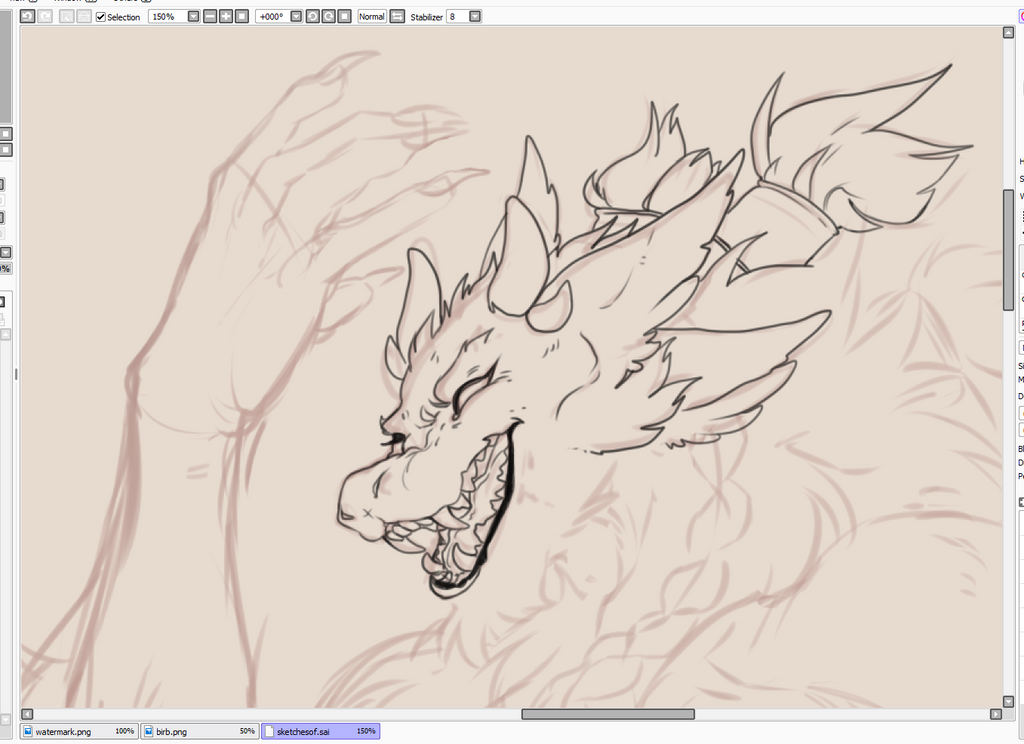Click the vertical scrollbar thumb
1024x744 pixels.
1008,250
